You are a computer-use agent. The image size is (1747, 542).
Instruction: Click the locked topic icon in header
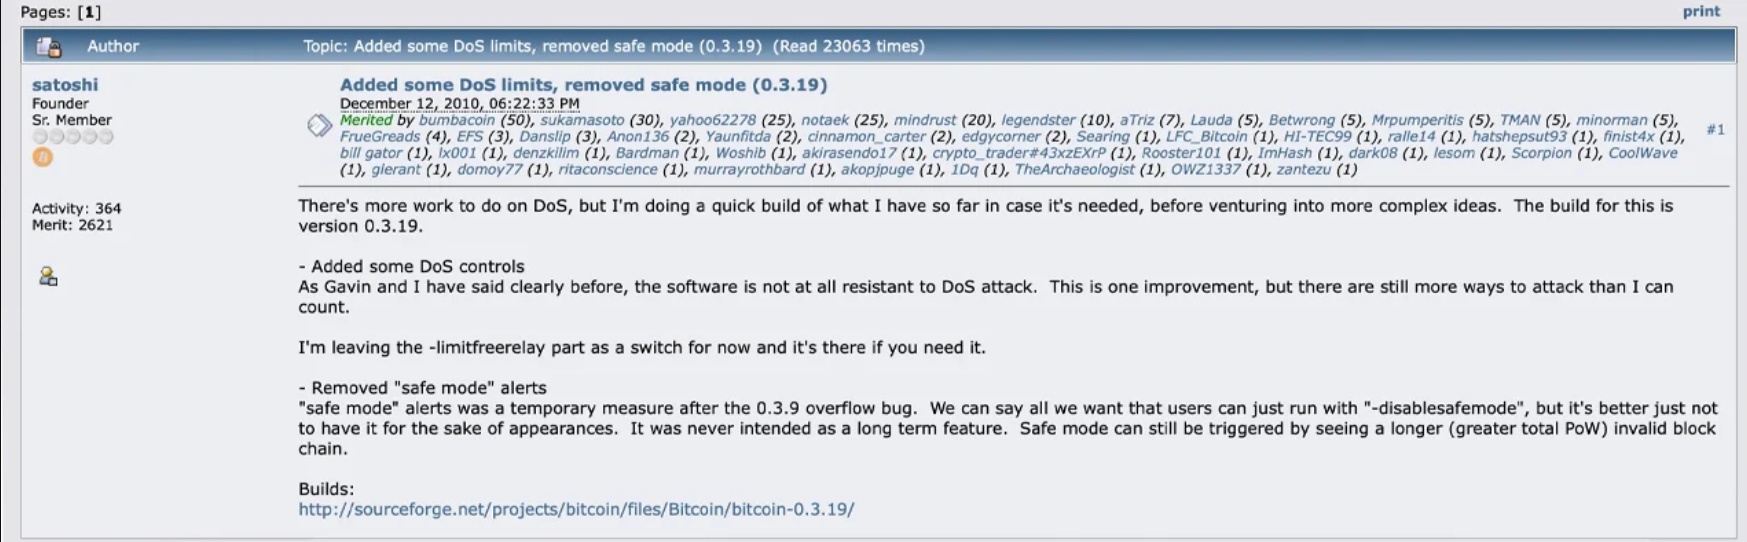point(48,47)
